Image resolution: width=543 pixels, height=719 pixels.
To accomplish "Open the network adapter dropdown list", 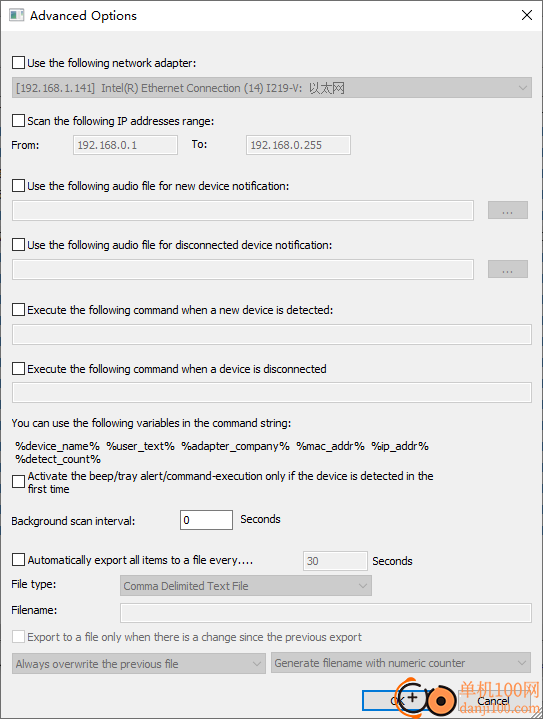I will (x=272, y=88).
